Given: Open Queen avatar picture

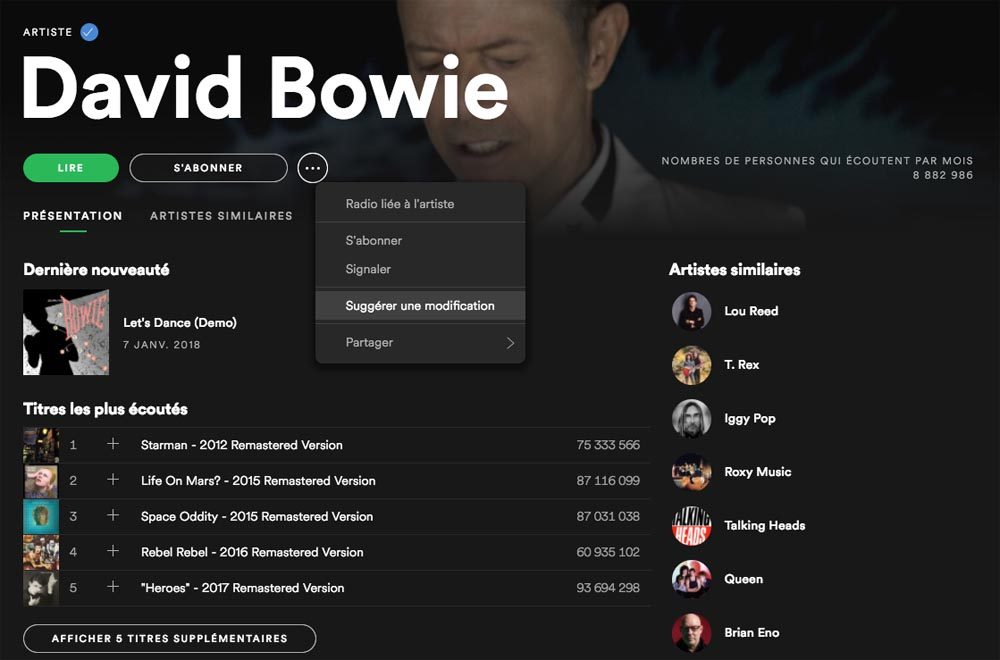Looking at the screenshot, I should 691,579.
